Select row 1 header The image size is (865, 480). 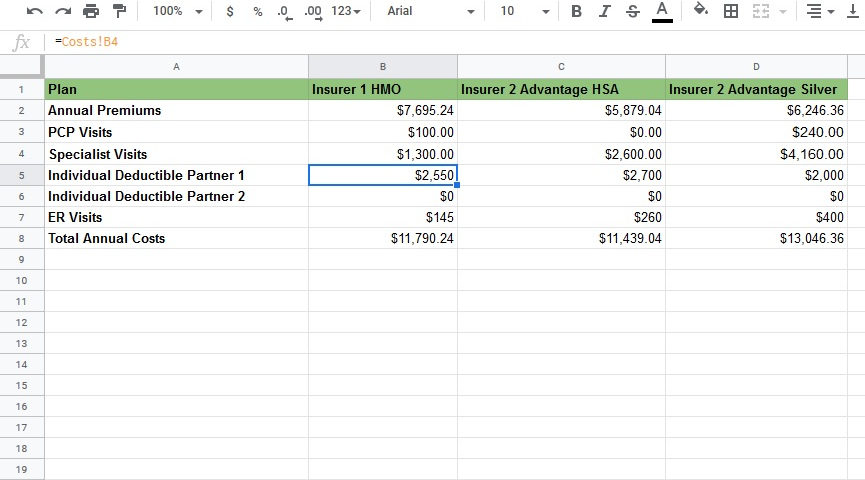tap(22, 89)
